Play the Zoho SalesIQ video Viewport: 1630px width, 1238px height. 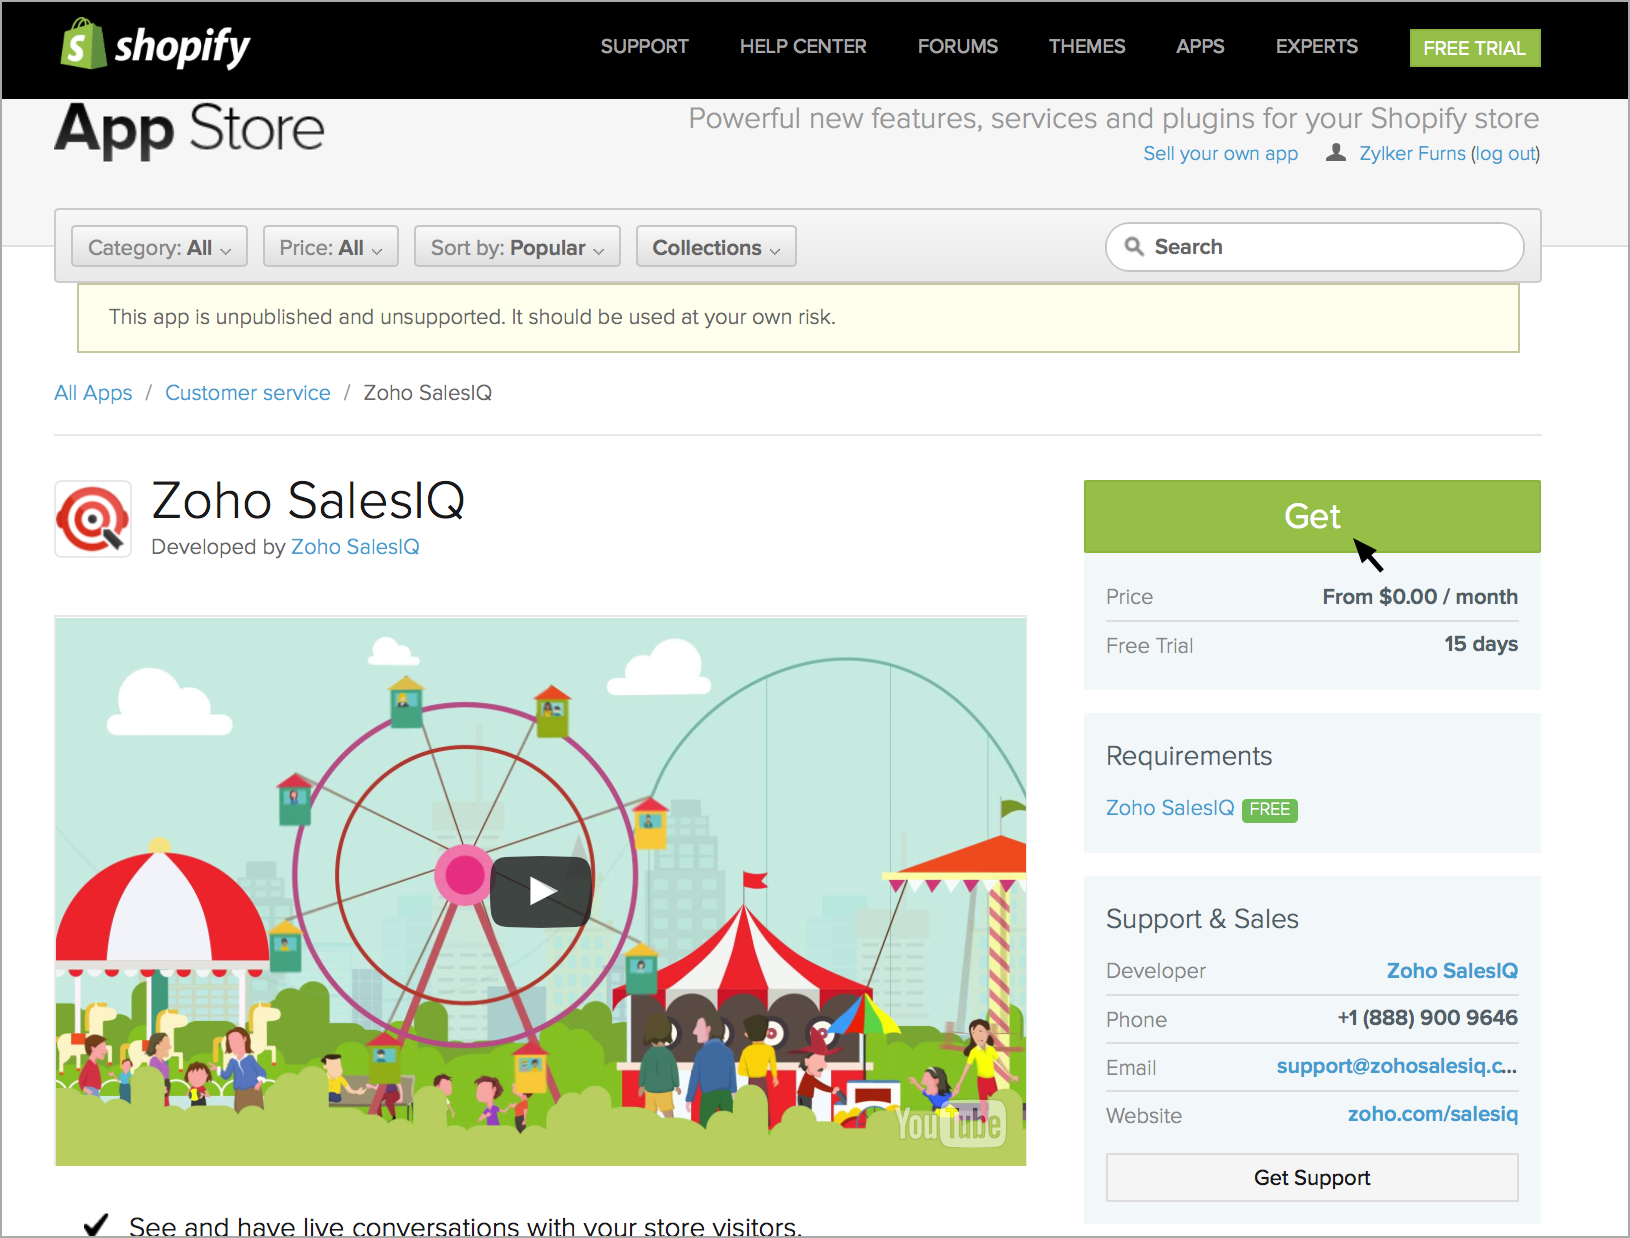click(541, 891)
